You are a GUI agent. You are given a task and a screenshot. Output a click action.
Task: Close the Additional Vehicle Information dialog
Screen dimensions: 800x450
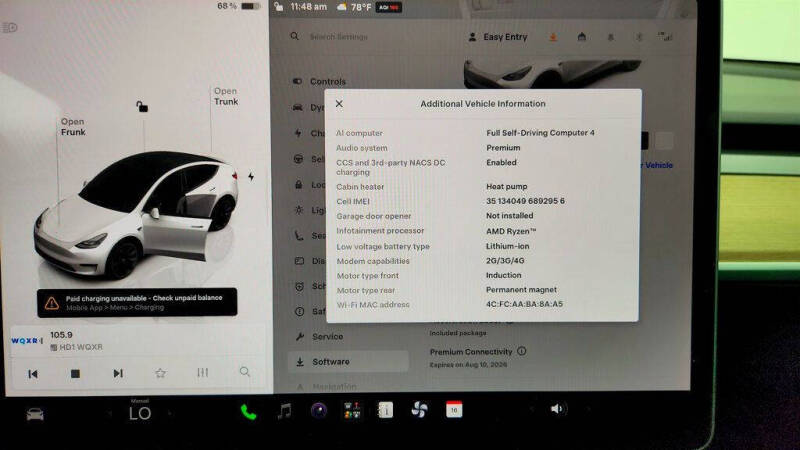[x=339, y=104]
